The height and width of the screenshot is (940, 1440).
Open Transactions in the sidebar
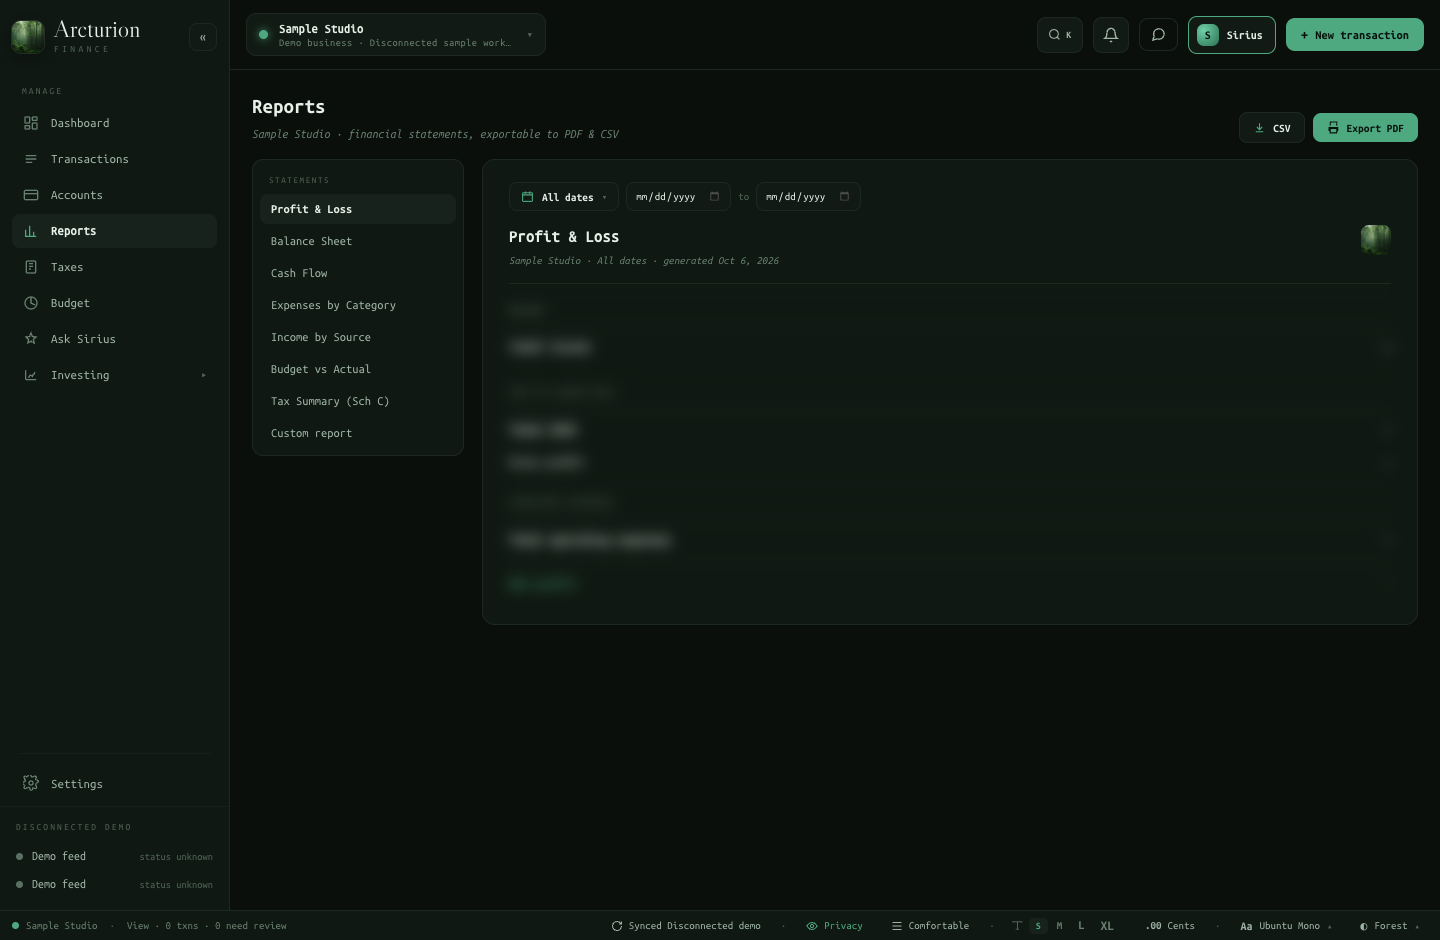[x=114, y=159]
